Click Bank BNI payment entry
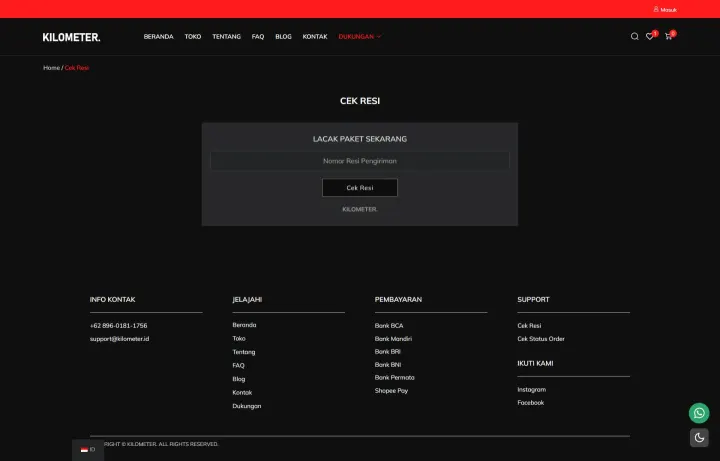This screenshot has width=720, height=461. point(388,365)
